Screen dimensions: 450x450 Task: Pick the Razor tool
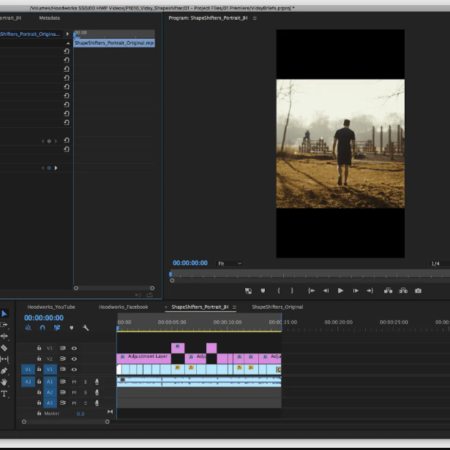4,348
